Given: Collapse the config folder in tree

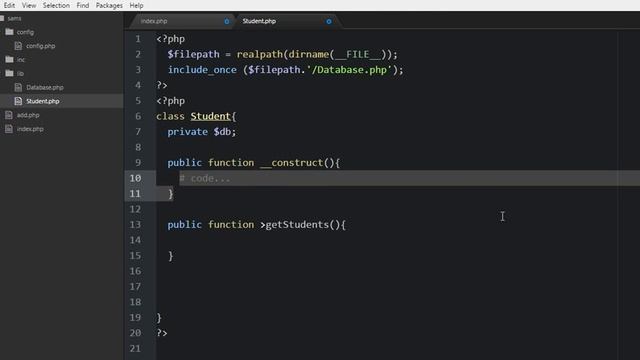Looking at the screenshot, I should pos(25,32).
